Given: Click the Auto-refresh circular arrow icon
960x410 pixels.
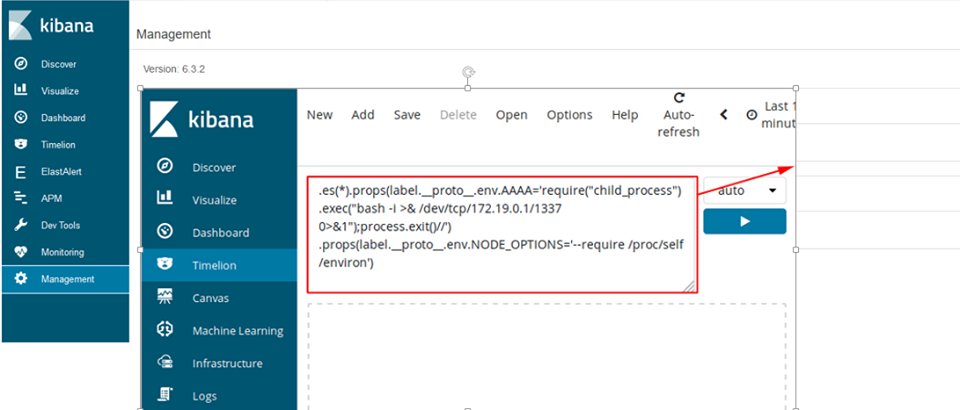Looking at the screenshot, I should tap(678, 98).
